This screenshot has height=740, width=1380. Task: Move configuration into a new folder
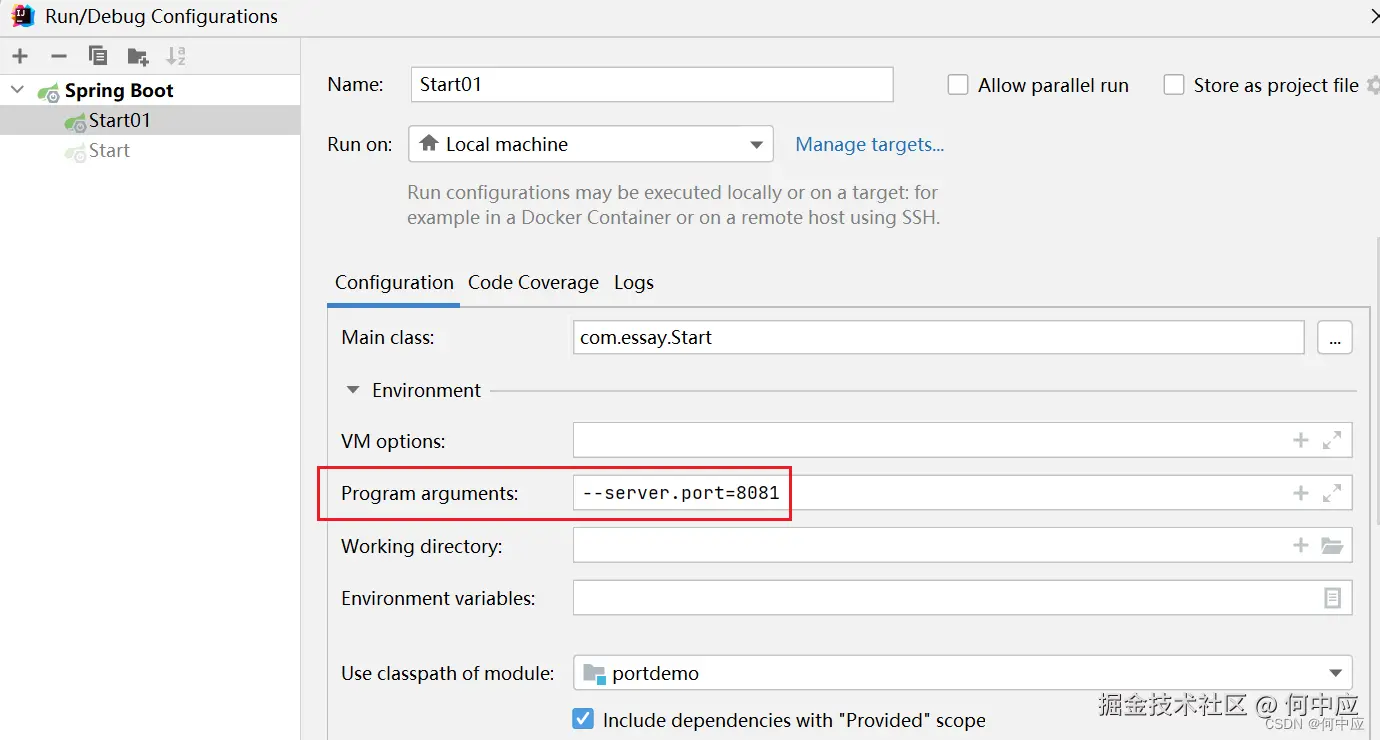tap(138, 56)
